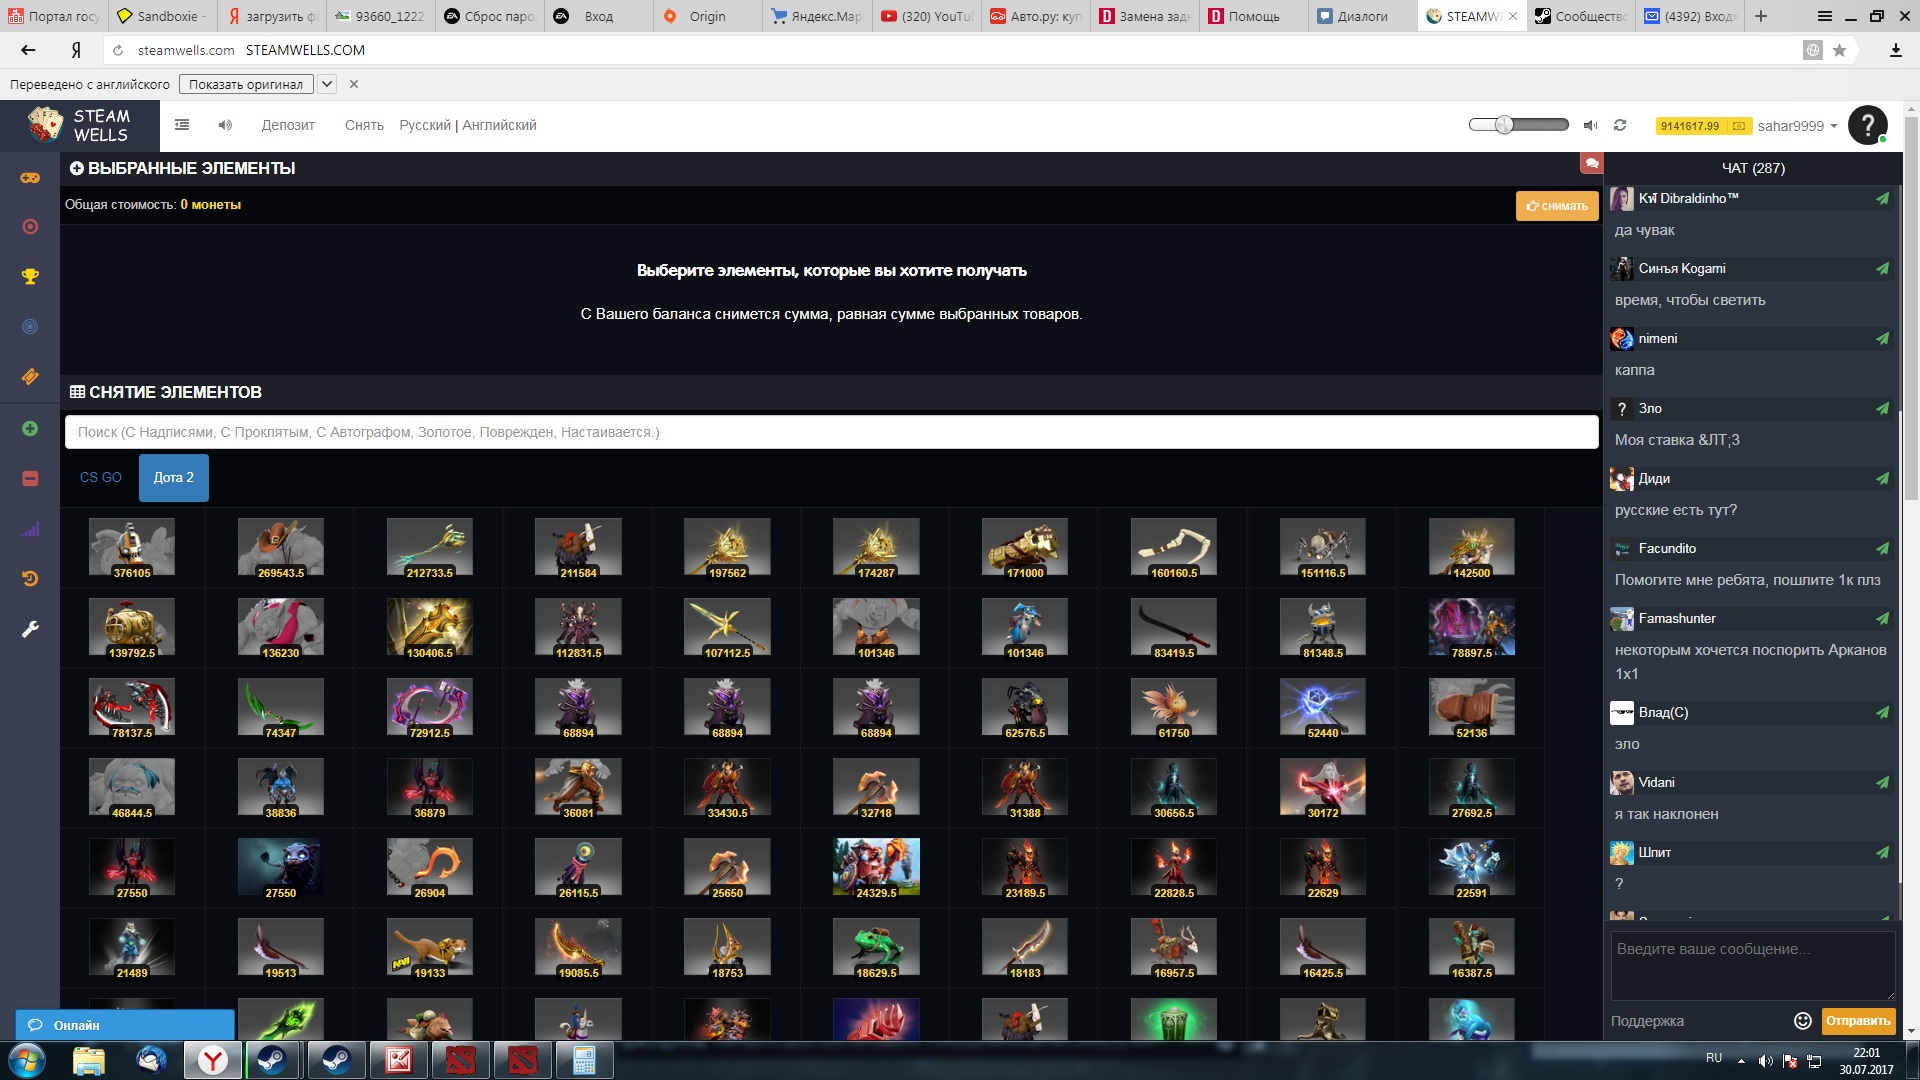1920x1080 pixels.
Task: Switch to the Origin browser tab
Action: pyautogui.click(x=707, y=16)
